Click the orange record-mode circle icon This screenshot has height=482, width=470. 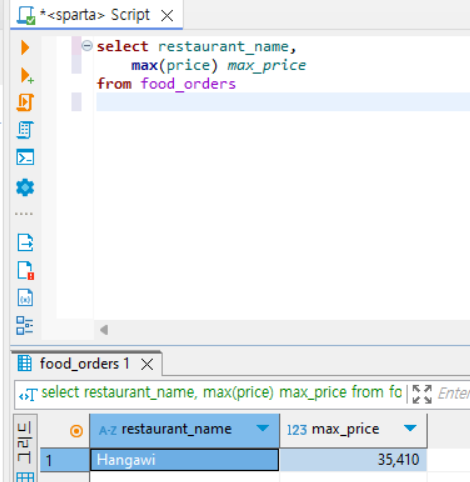(76, 431)
